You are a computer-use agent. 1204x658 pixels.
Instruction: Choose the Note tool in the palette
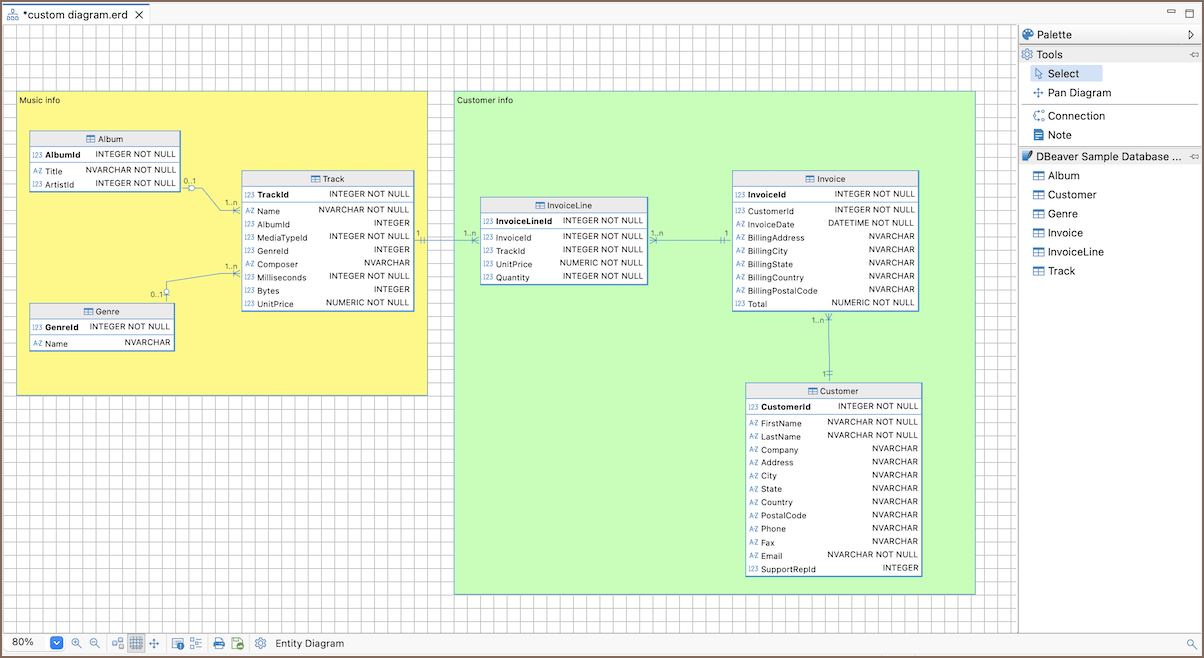[1059, 135]
